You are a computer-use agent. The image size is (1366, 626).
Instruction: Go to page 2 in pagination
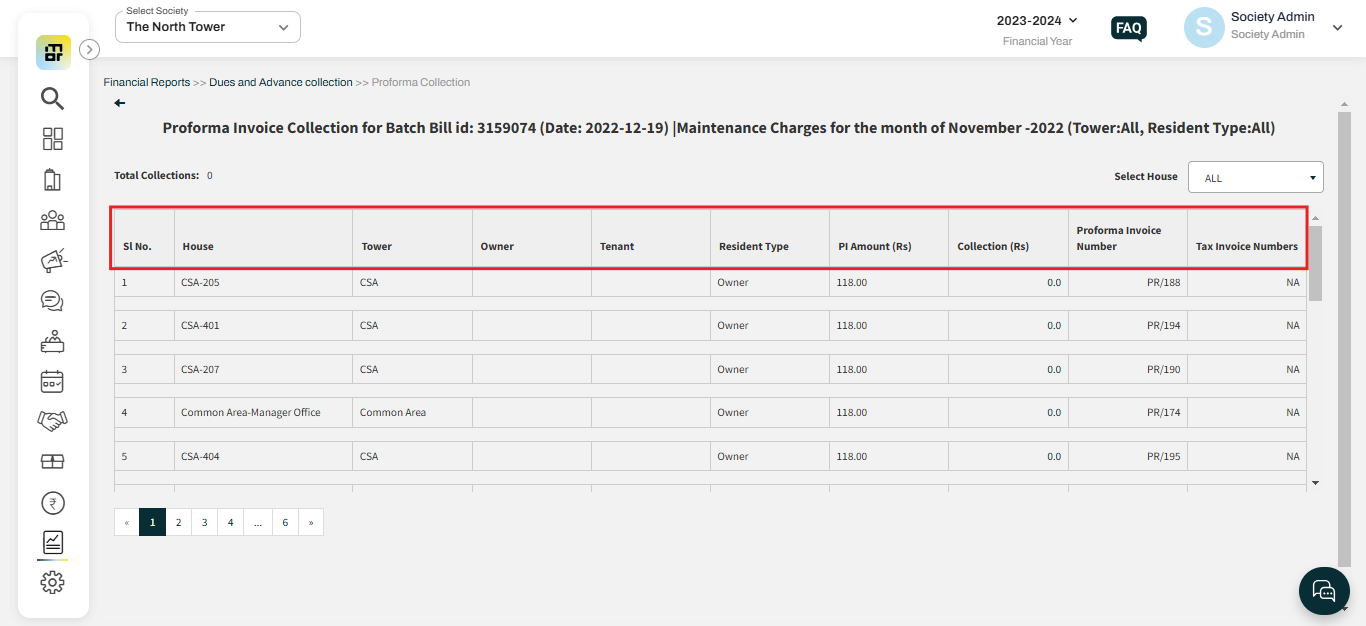[178, 522]
